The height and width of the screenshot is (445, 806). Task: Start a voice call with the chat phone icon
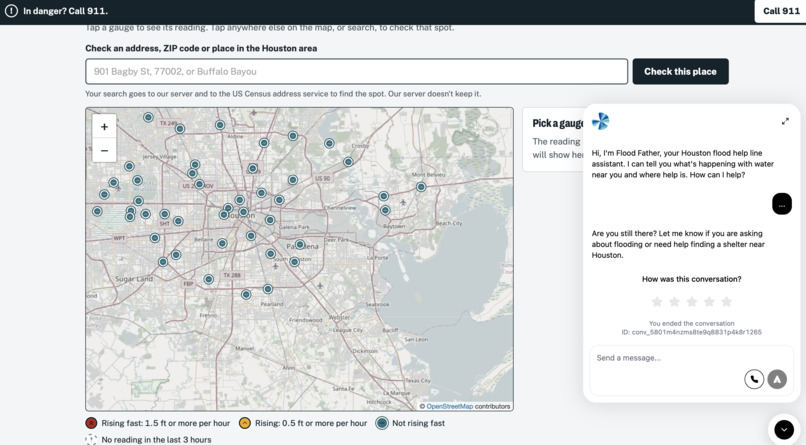pyautogui.click(x=754, y=379)
